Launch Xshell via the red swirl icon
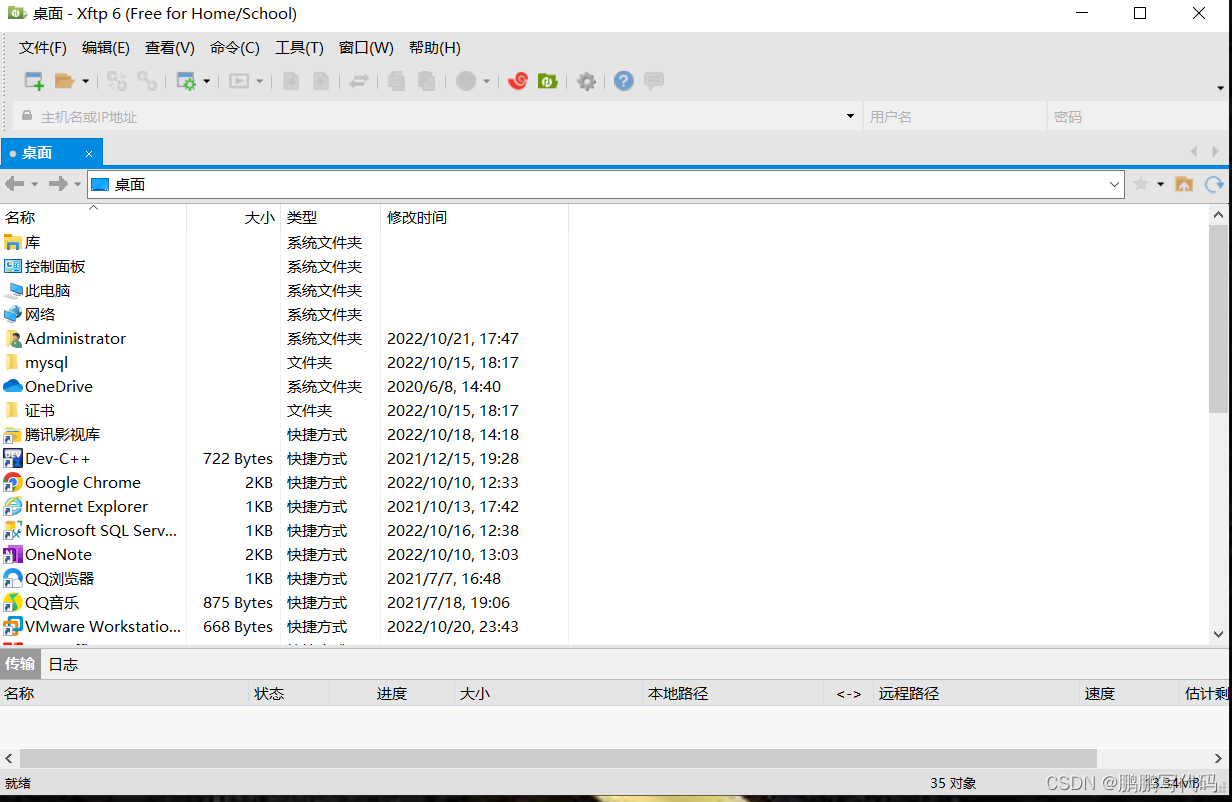The image size is (1232, 802). coord(518,81)
